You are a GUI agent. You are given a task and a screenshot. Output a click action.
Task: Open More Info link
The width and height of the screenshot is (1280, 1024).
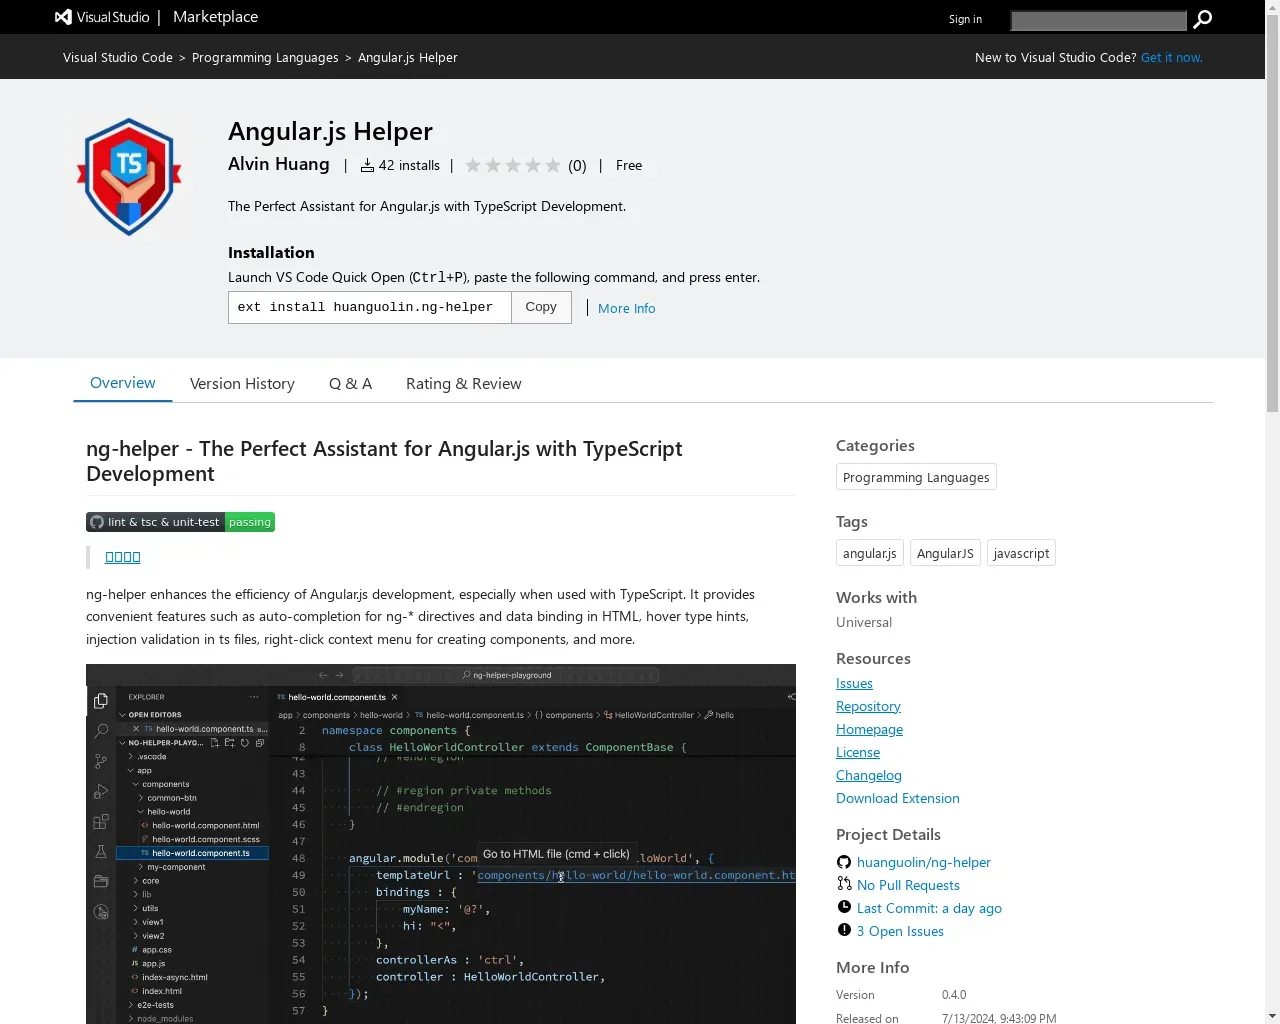tap(627, 308)
